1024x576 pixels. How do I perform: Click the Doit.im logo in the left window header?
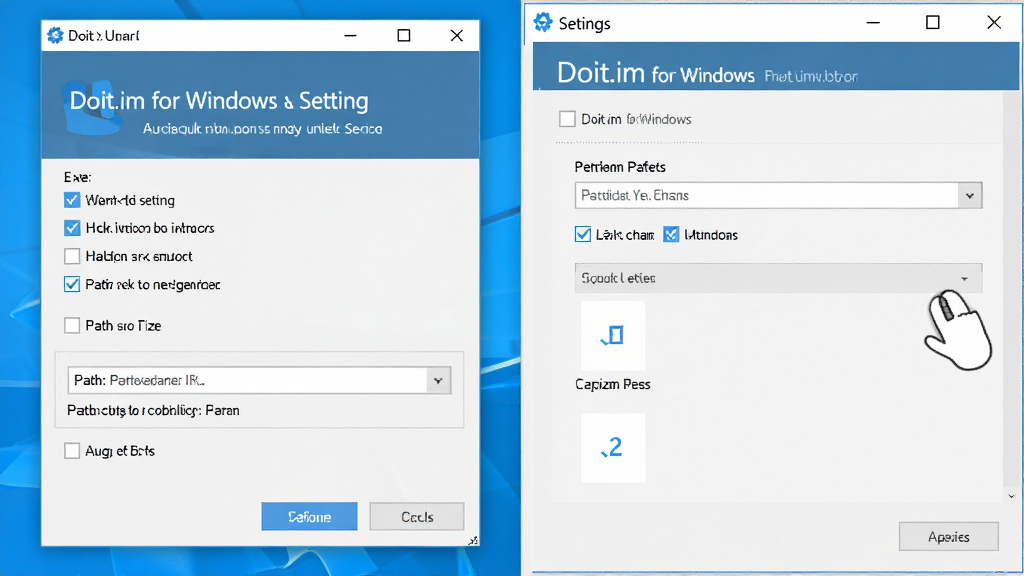[x=91, y=108]
